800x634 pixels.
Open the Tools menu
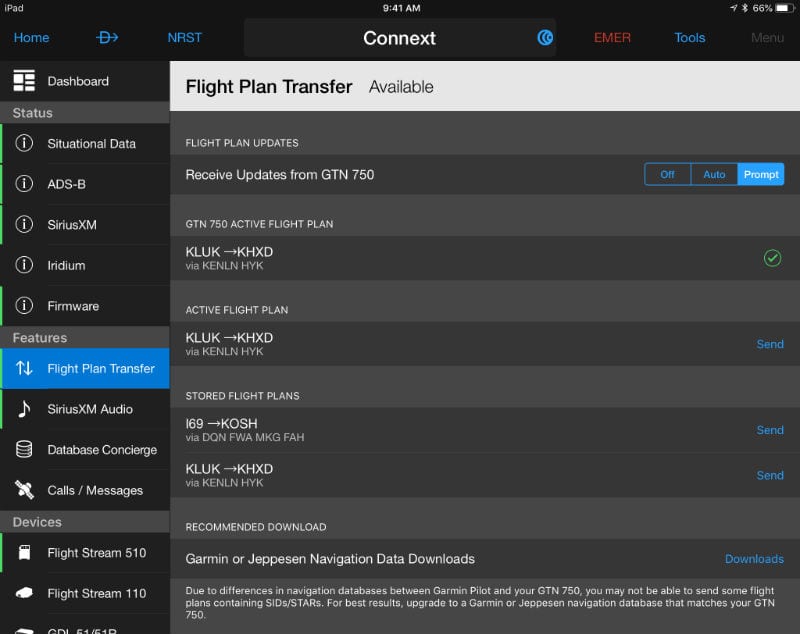(689, 37)
